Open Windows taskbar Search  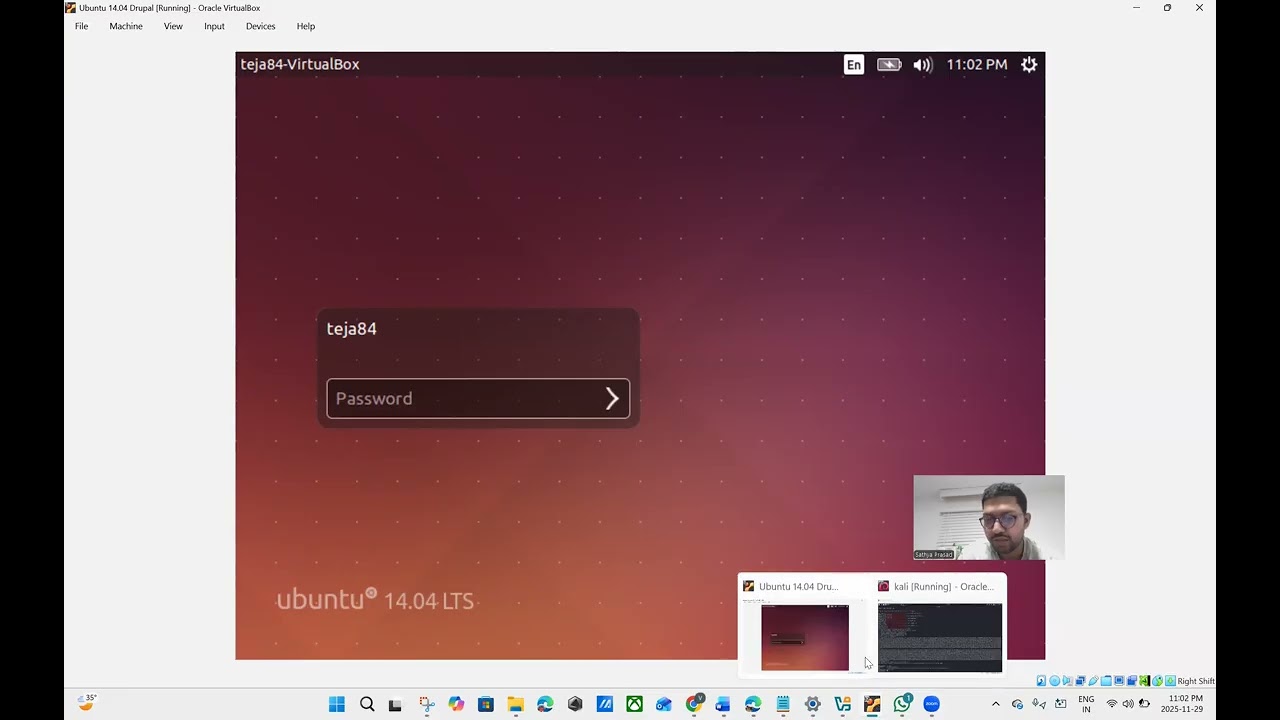(367, 704)
